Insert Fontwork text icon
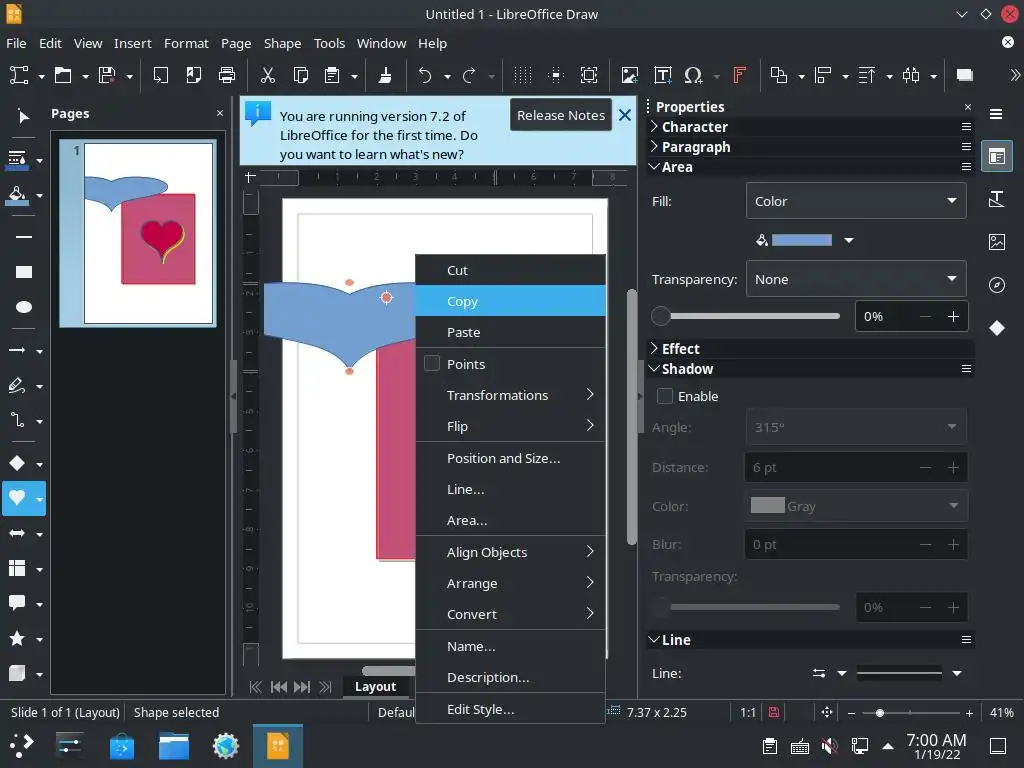Image resolution: width=1024 pixels, height=768 pixels. point(739,75)
